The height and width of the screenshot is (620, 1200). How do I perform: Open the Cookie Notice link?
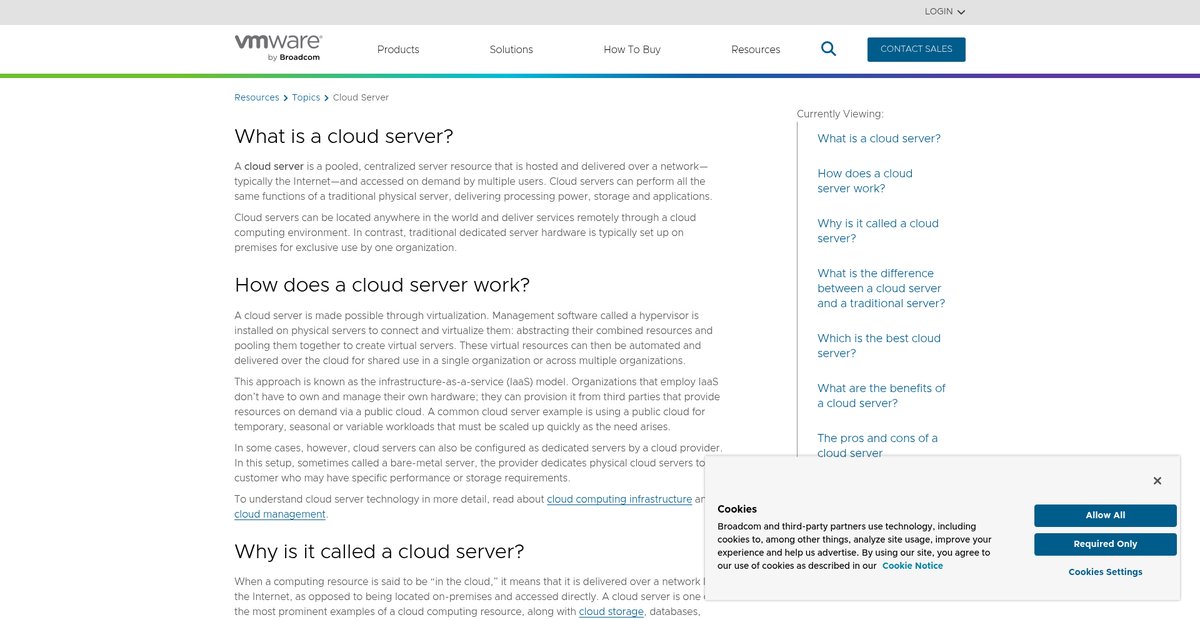pos(912,566)
